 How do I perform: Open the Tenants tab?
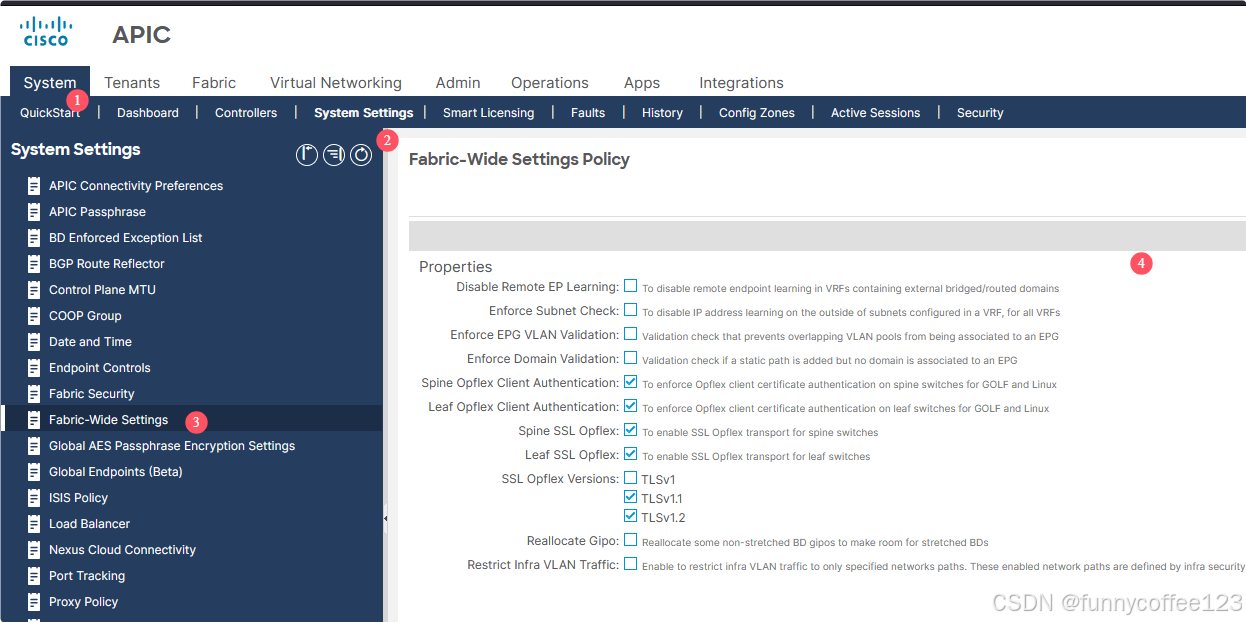132,83
